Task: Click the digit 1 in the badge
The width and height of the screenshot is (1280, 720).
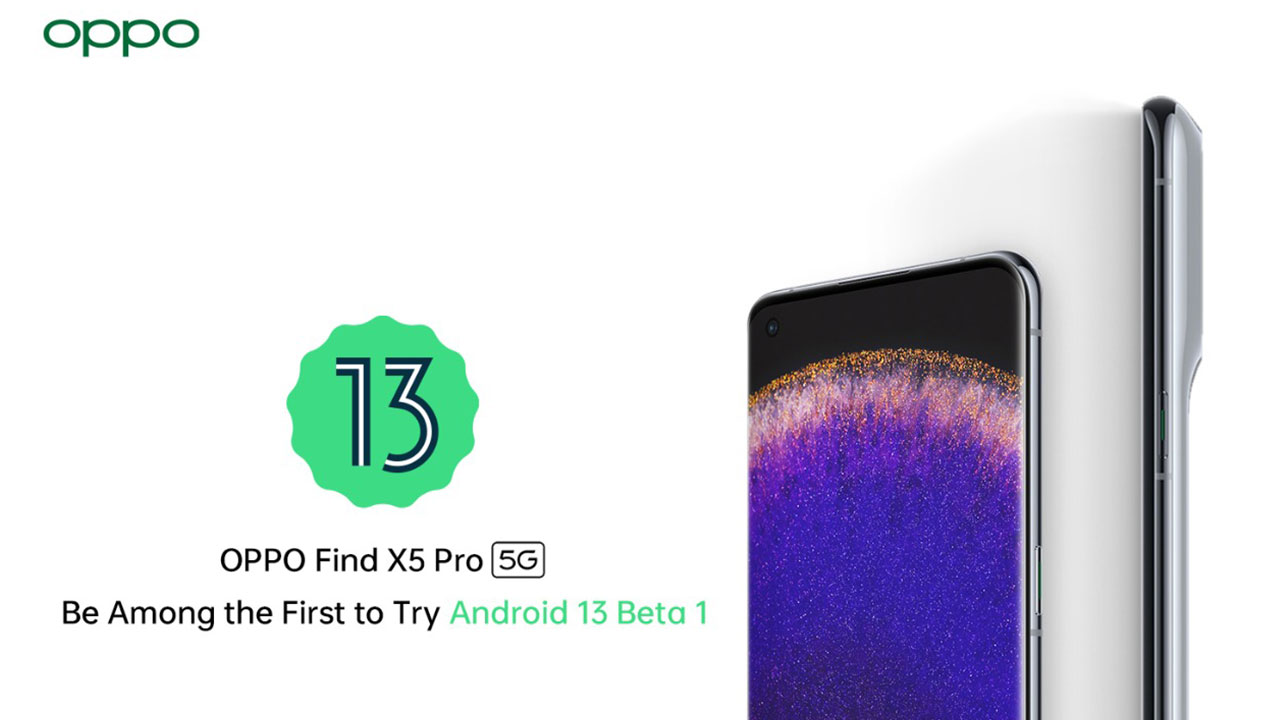Action: tap(353, 412)
